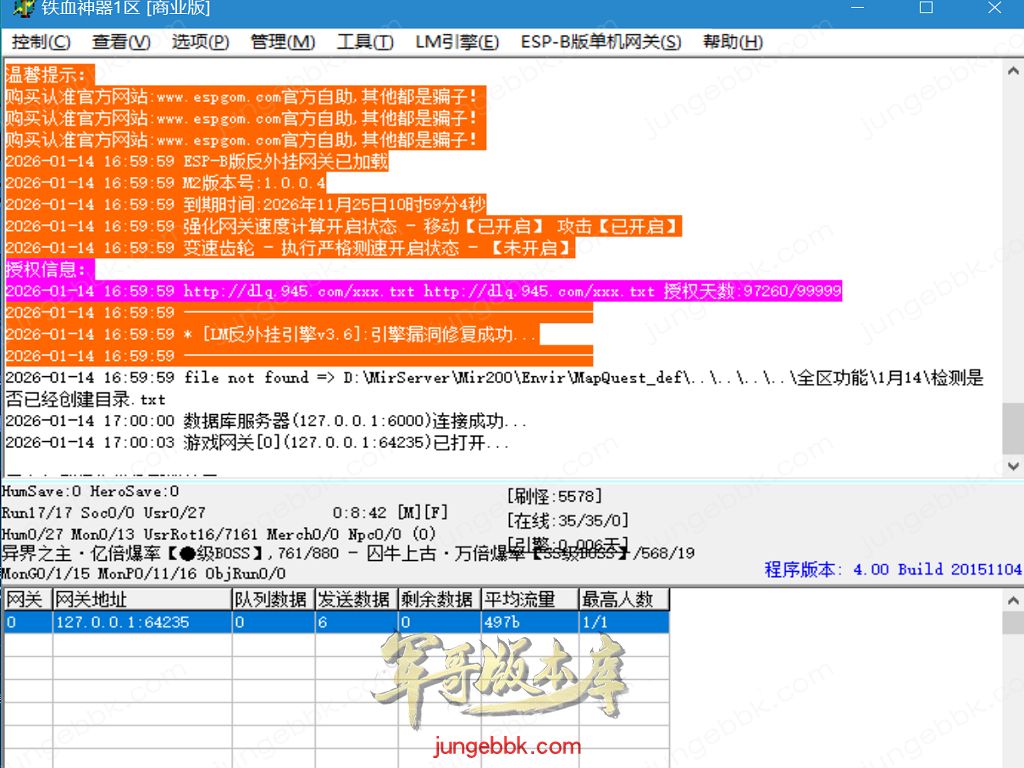Open the 帮助(H) menu
This screenshot has height=768, width=1024.
[x=732, y=42]
